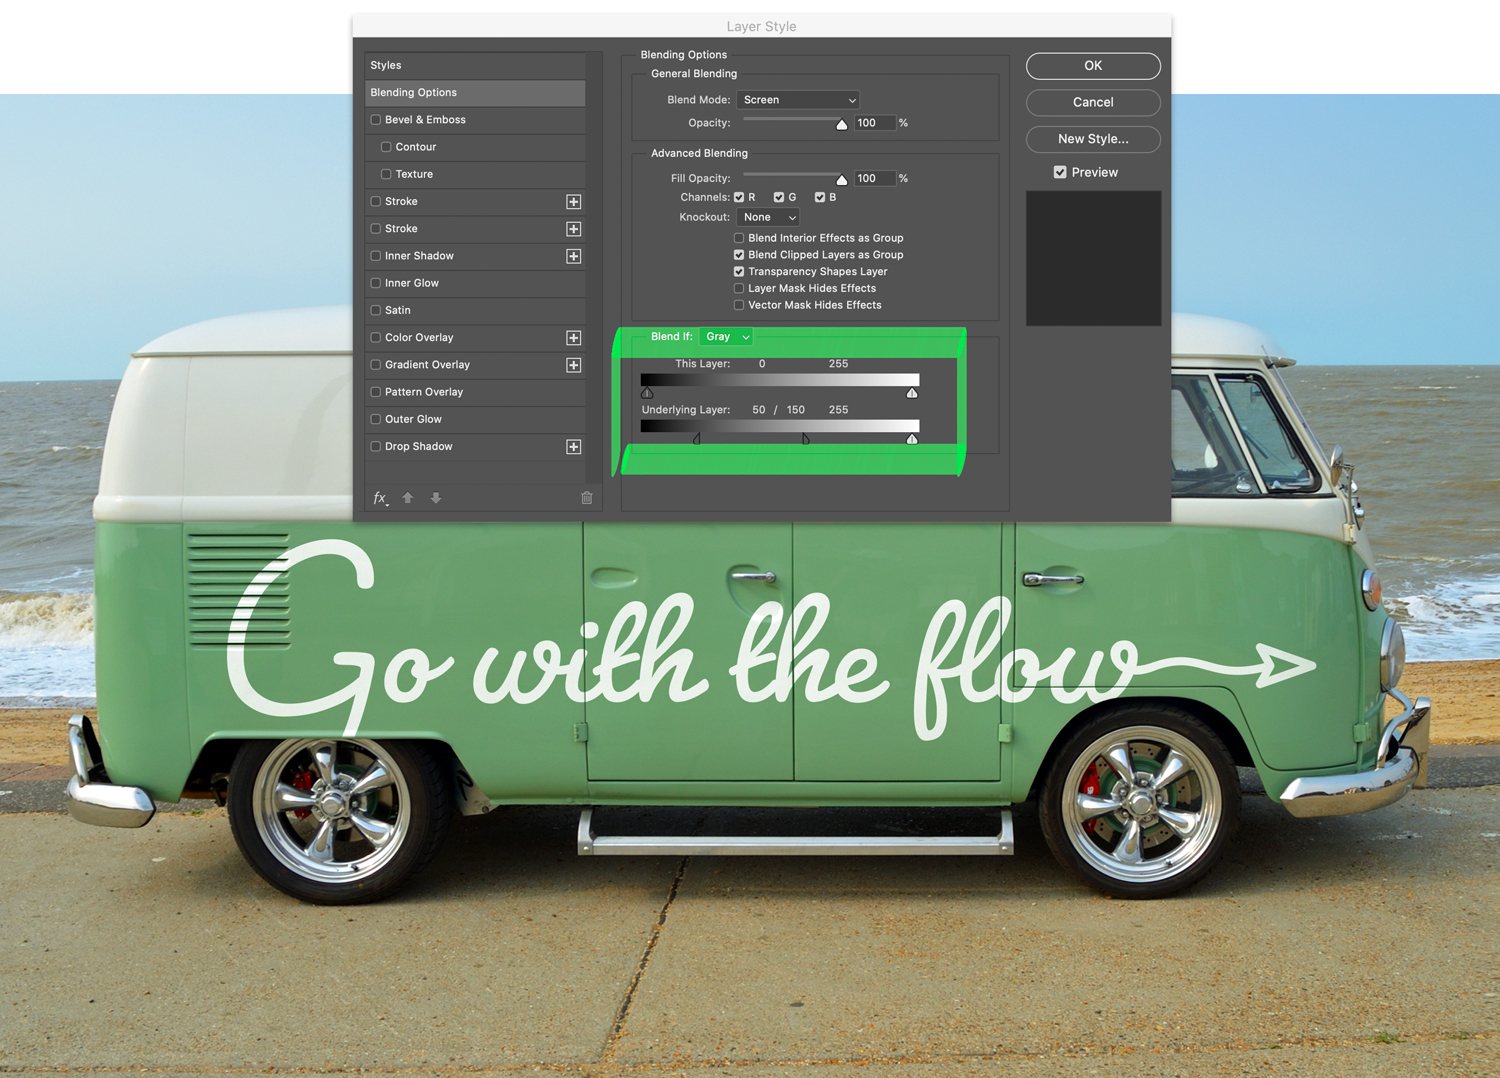1500x1078 pixels.
Task: Click the down arrow to reorder effects
Action: [435, 497]
